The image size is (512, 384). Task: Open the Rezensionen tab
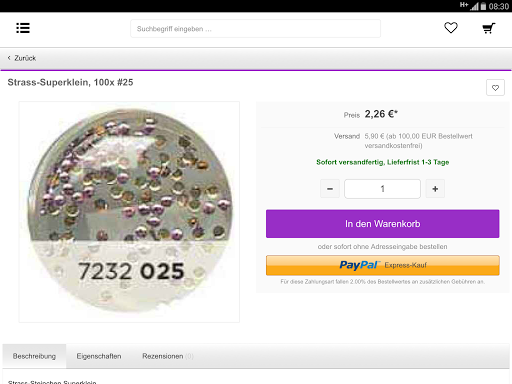[x=168, y=356]
